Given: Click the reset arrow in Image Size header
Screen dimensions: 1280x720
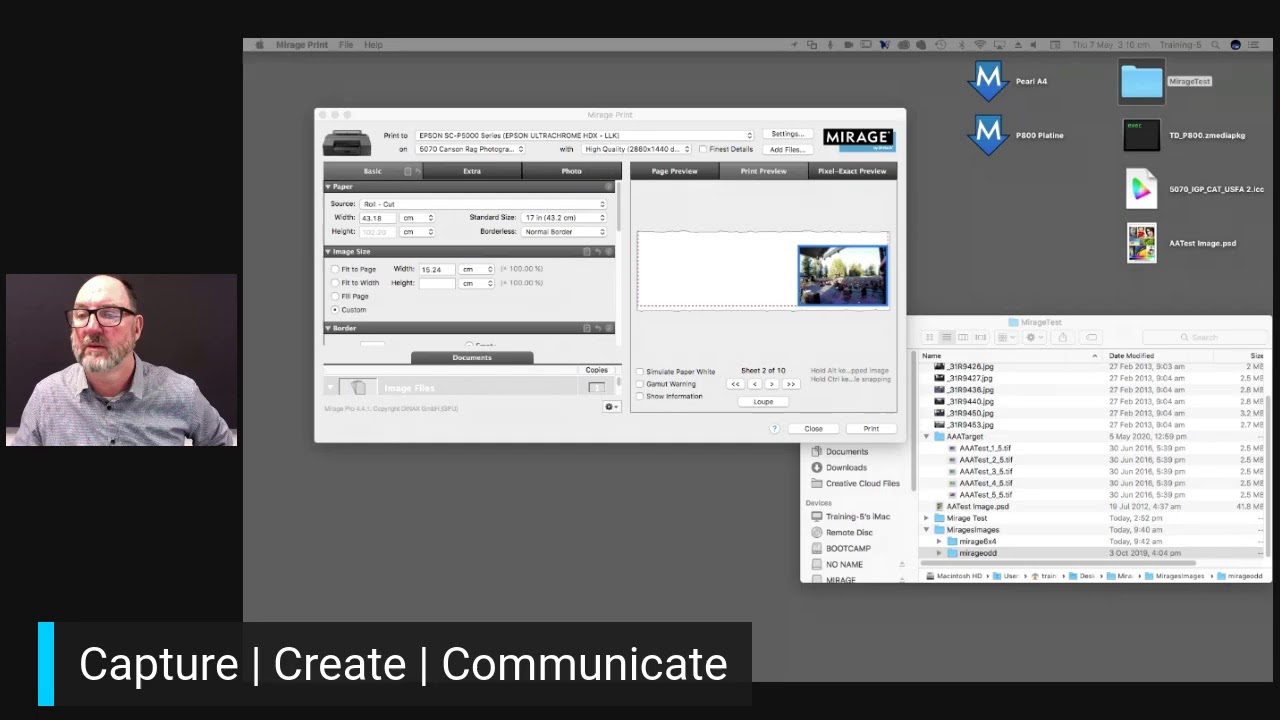Looking at the screenshot, I should [598, 252].
